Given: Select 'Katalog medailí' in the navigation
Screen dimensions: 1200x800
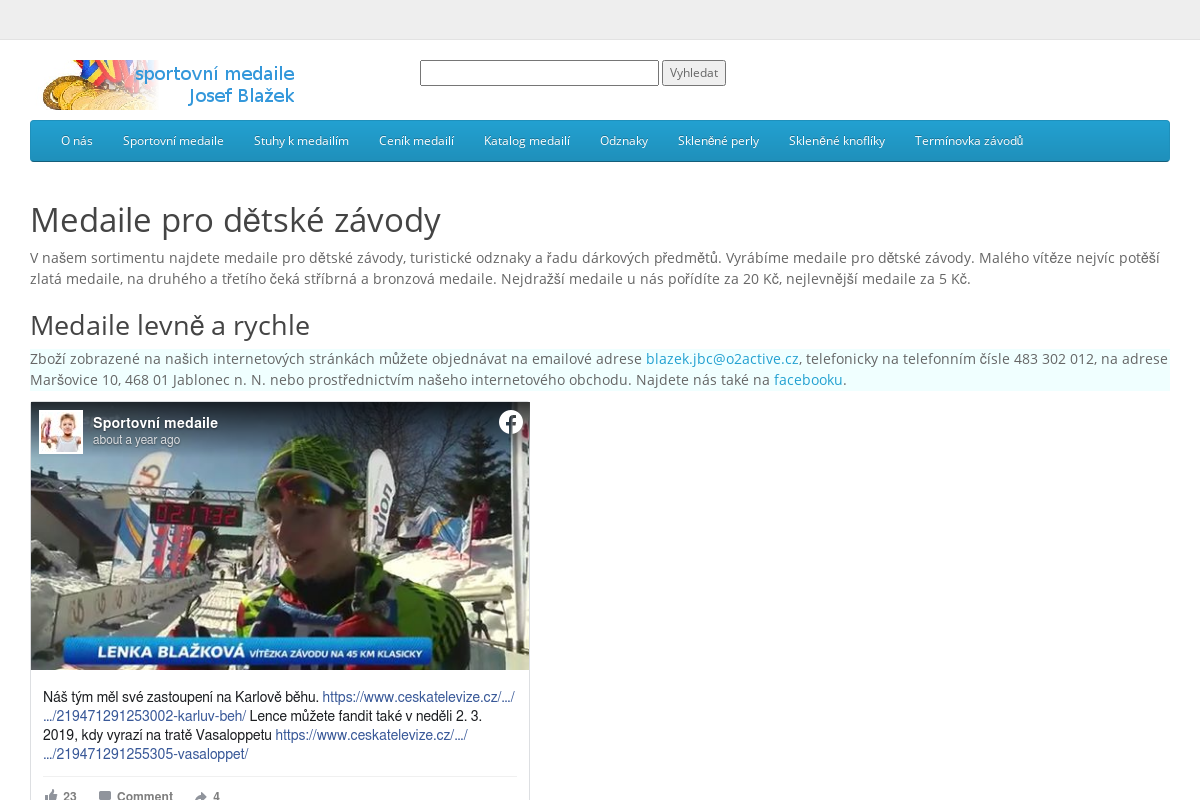Looking at the screenshot, I should click(x=527, y=141).
